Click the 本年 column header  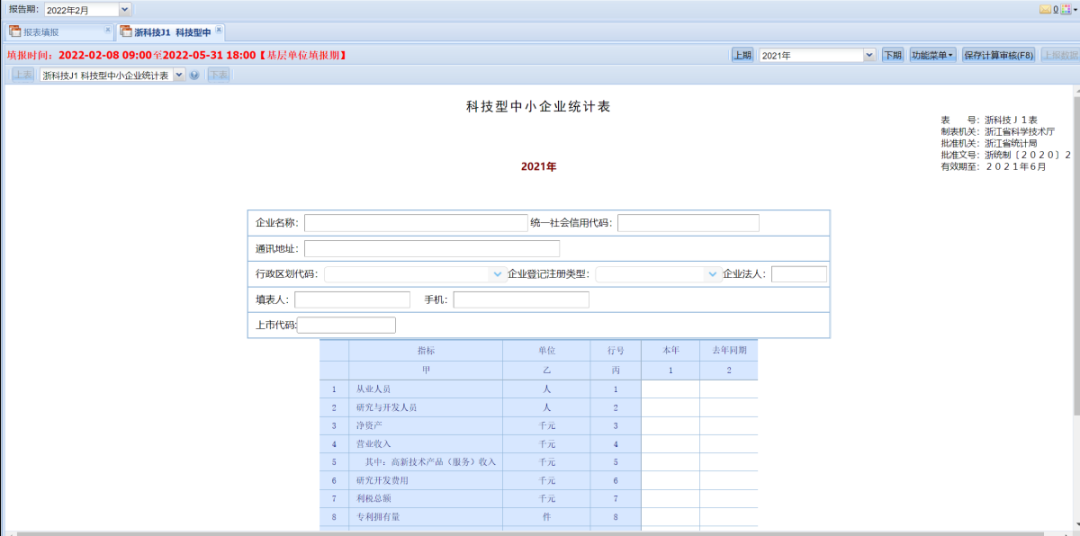pyautogui.click(x=671, y=350)
